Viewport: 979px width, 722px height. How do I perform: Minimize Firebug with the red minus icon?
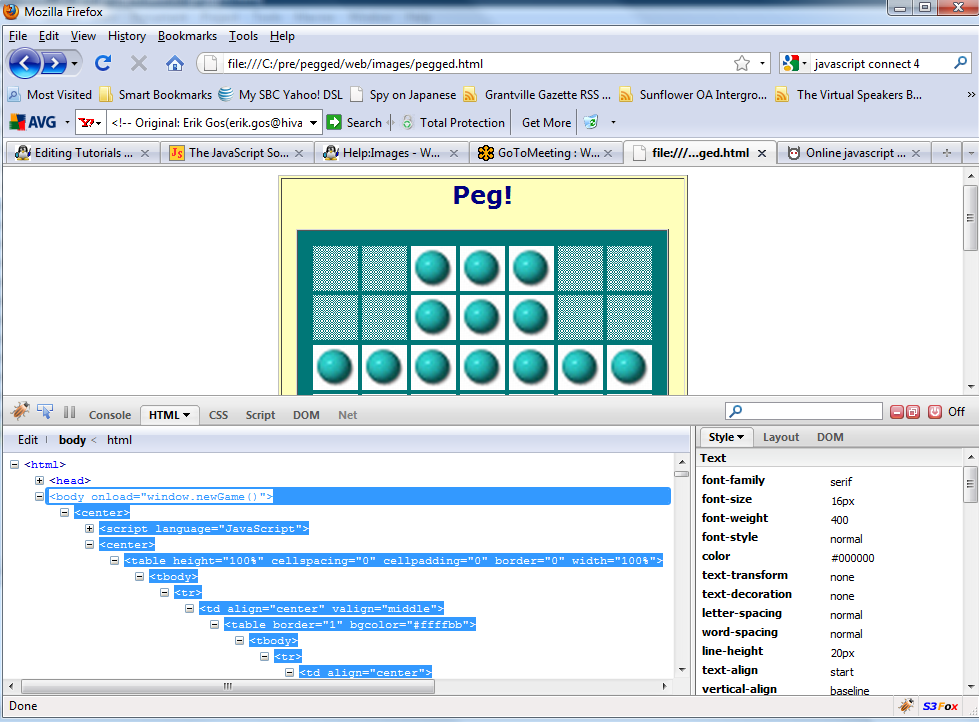[x=897, y=412]
